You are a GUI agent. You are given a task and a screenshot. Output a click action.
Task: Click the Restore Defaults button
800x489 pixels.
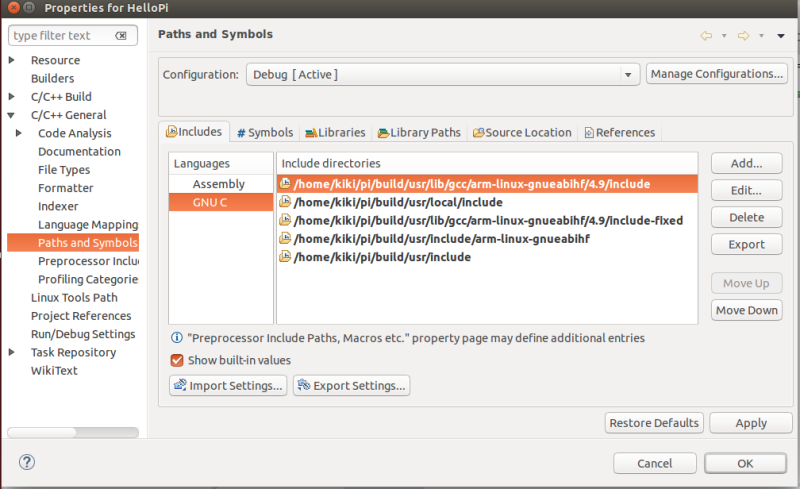654,423
